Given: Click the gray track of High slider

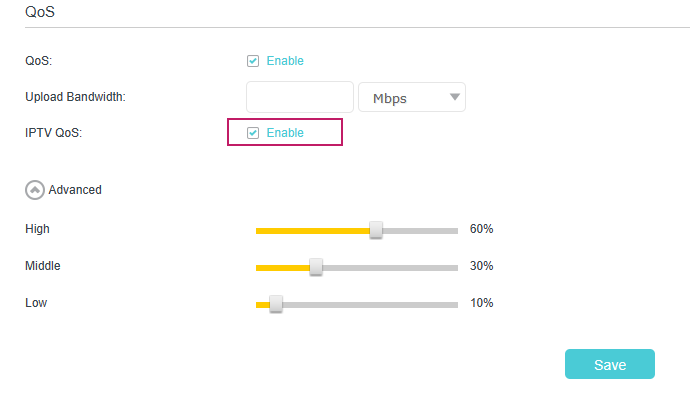Looking at the screenshot, I should tap(420, 230).
